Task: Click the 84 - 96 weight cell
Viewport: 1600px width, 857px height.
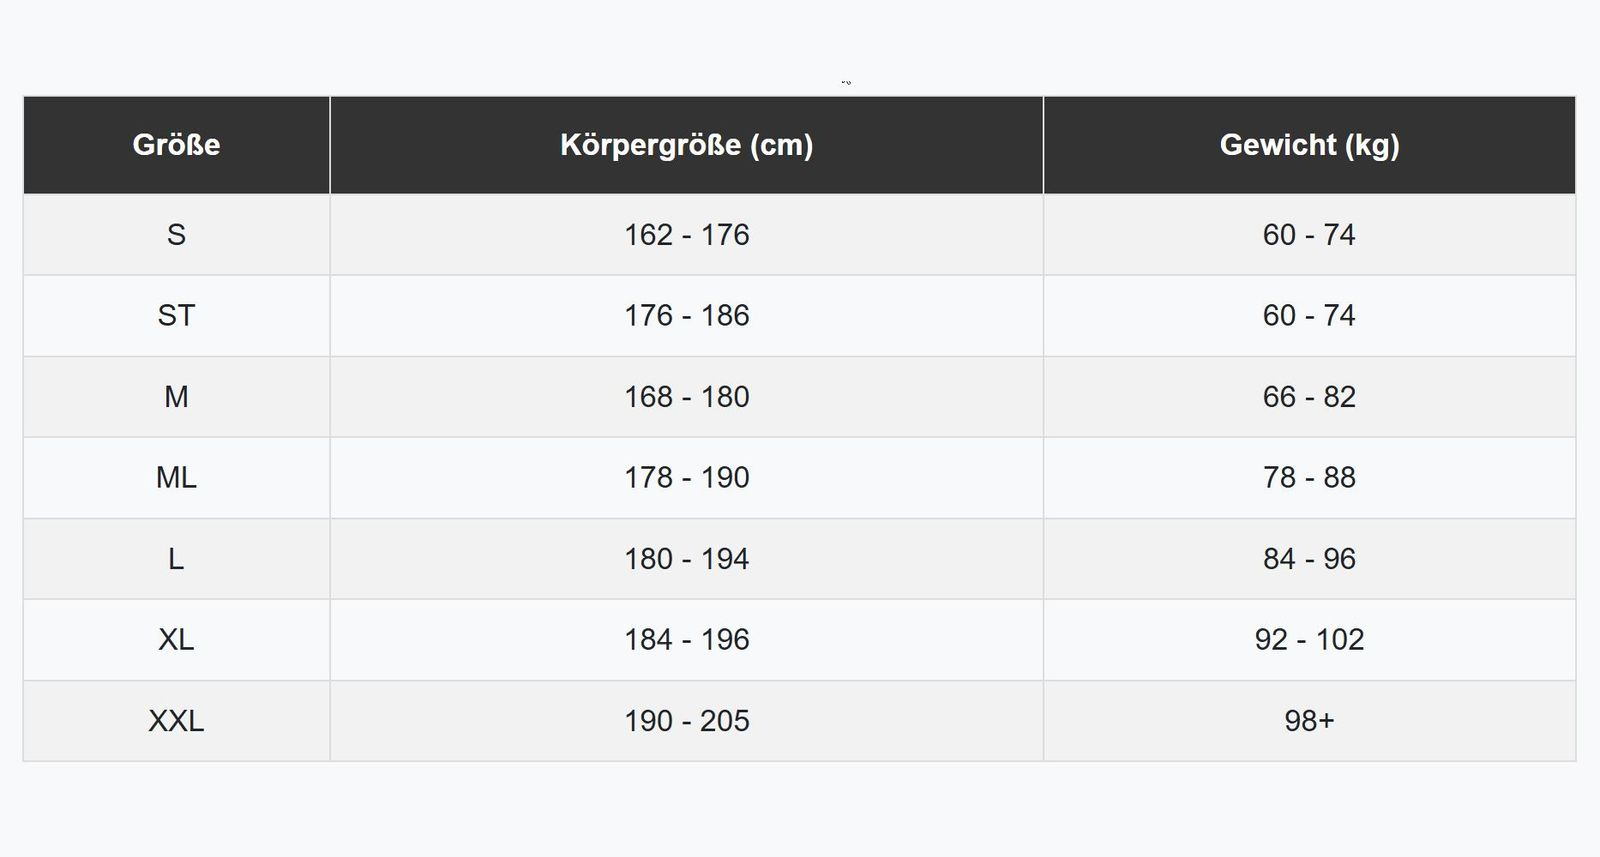Action: [x=1309, y=559]
